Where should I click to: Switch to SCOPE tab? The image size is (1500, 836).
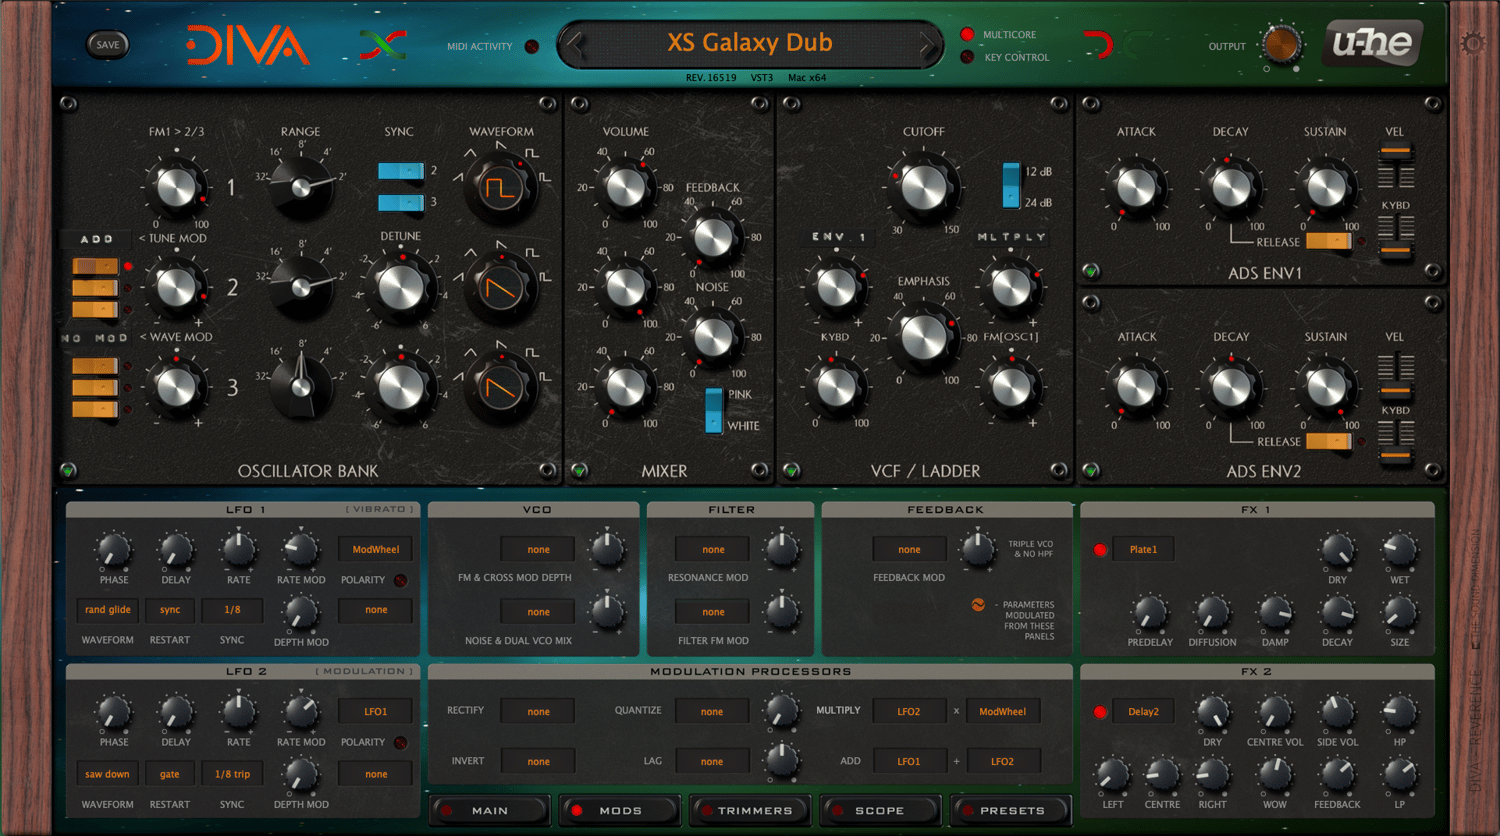tap(880, 811)
